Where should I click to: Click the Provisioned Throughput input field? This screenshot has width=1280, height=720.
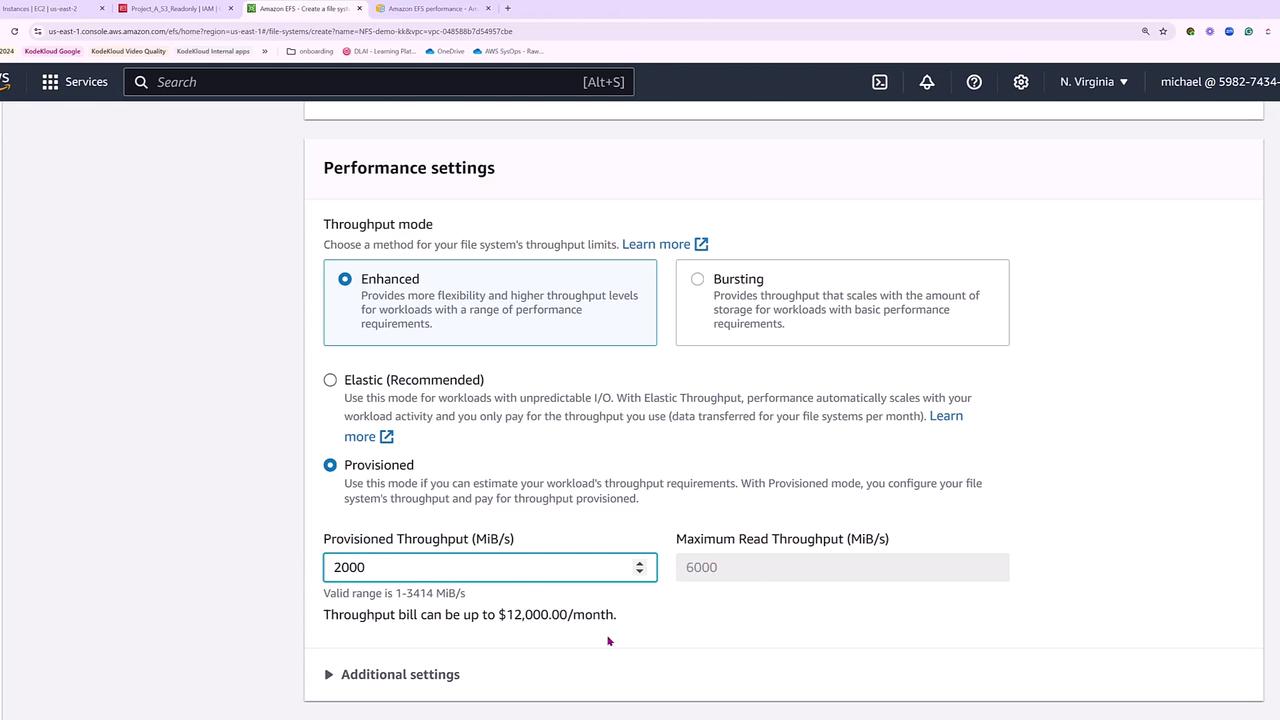[490, 567]
